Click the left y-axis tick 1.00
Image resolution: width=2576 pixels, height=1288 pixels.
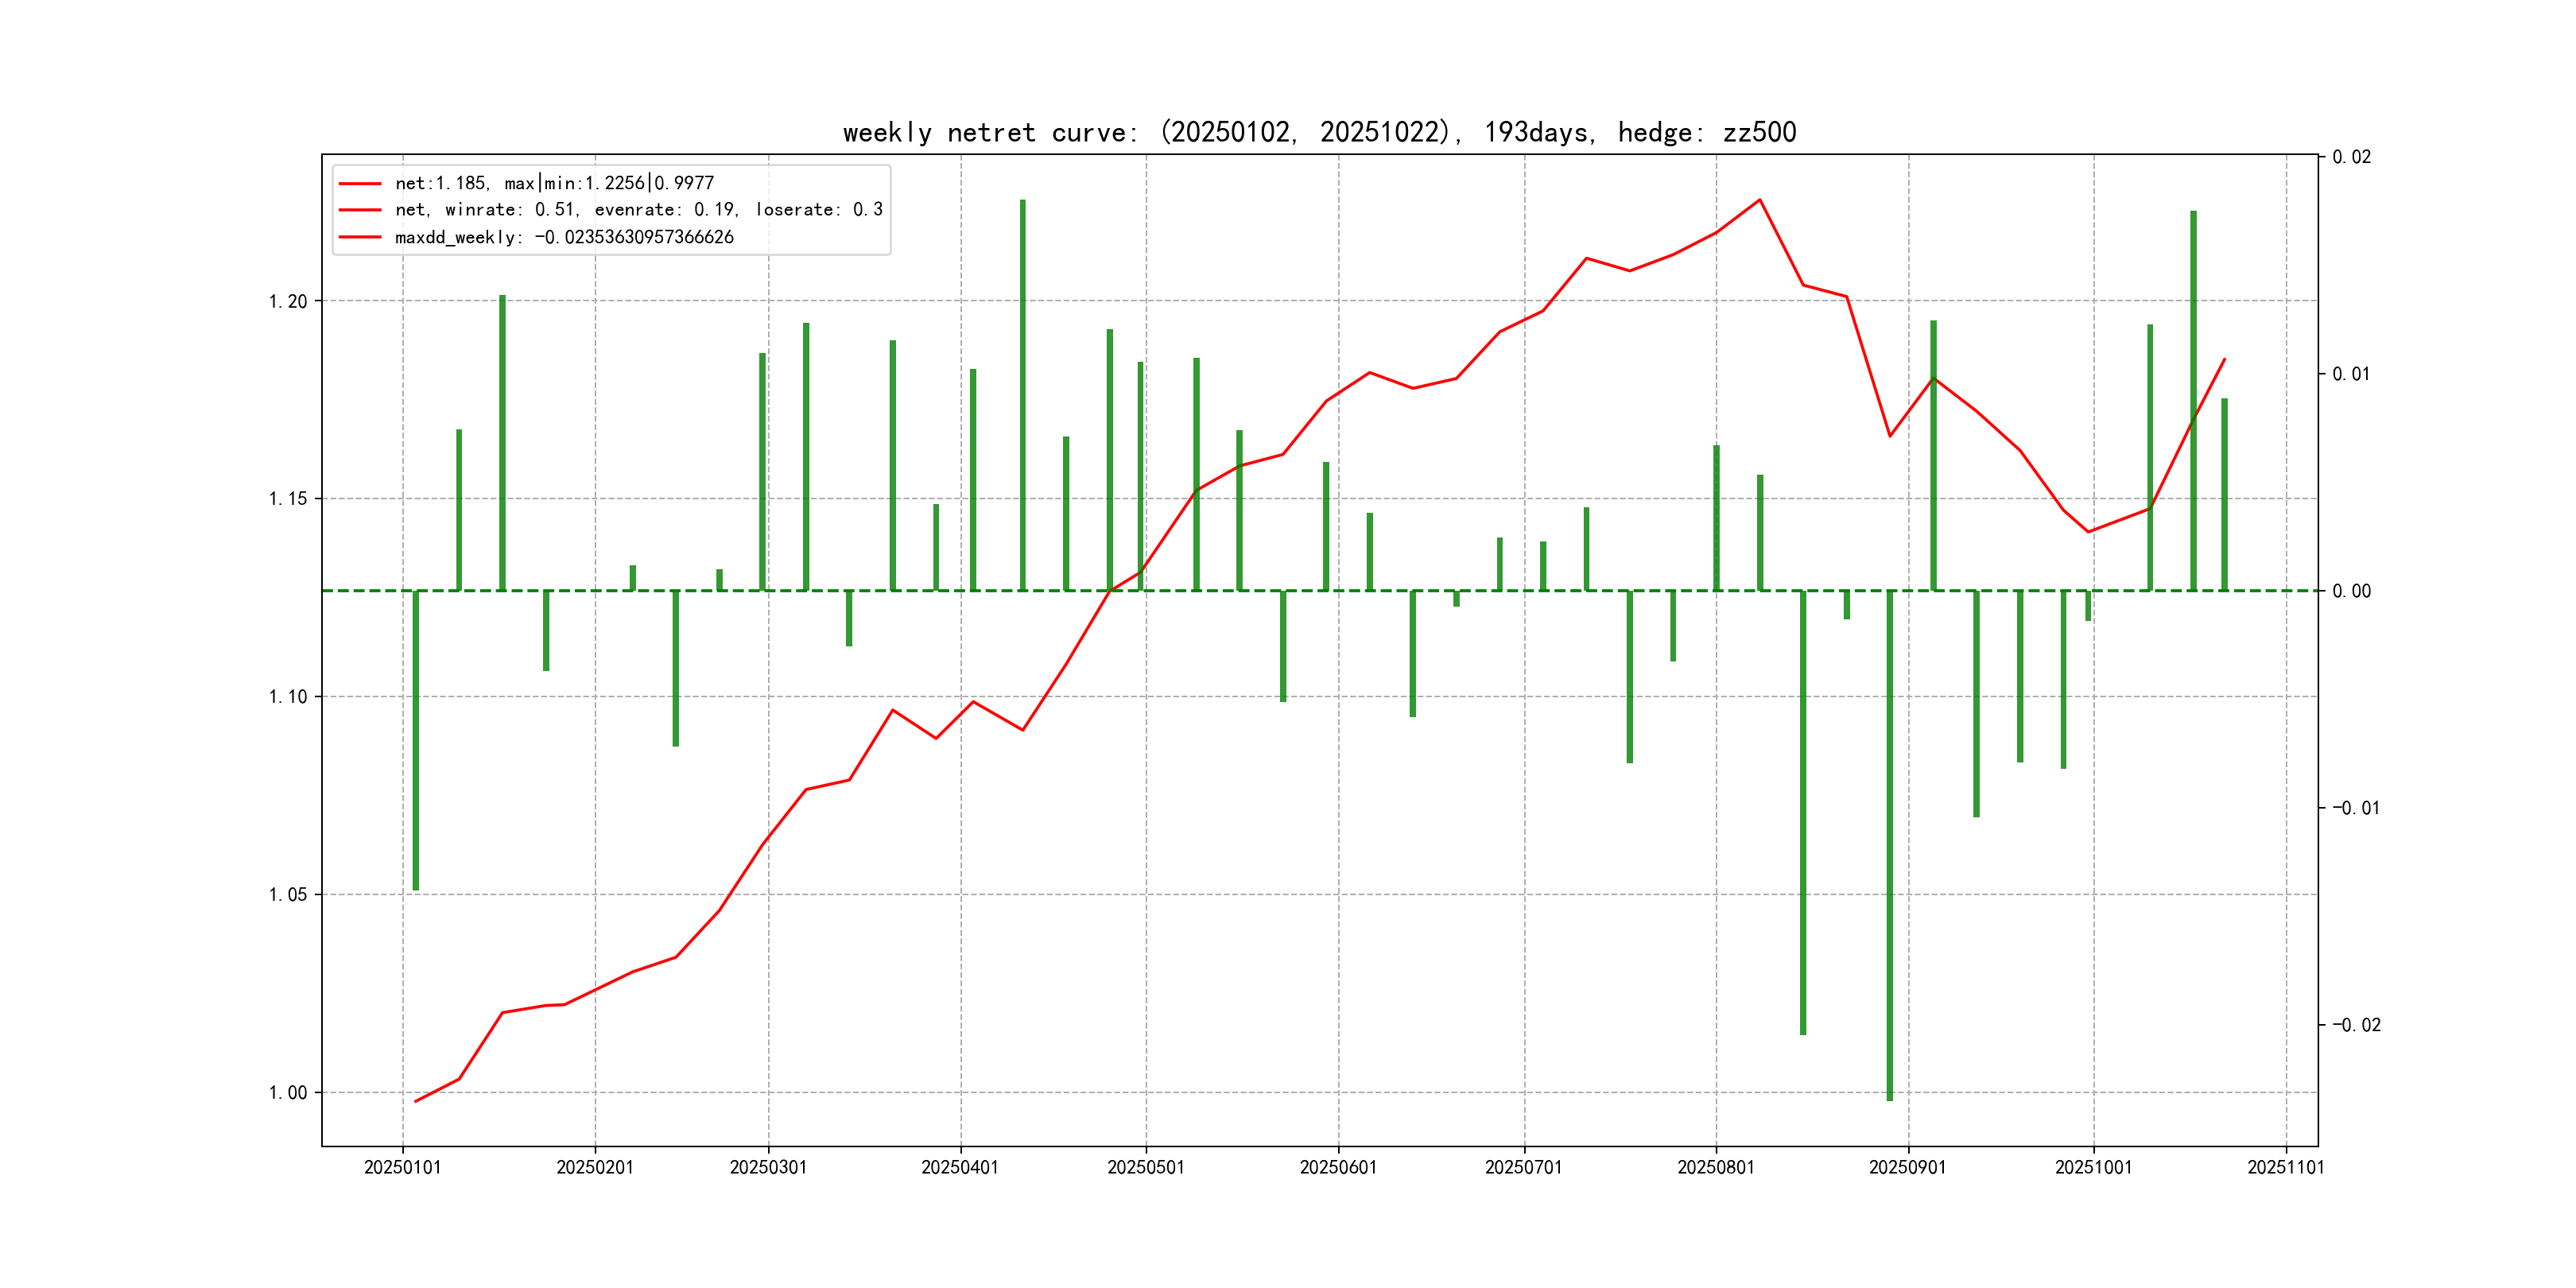point(288,1092)
